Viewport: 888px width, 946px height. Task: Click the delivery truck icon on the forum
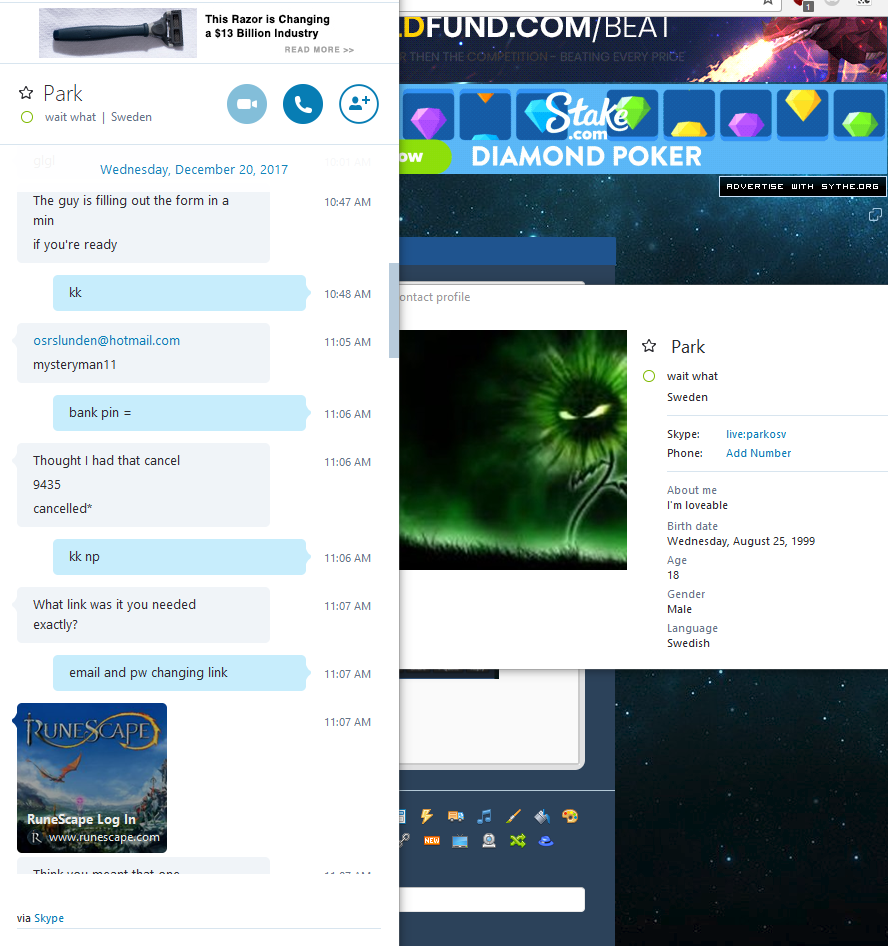click(455, 816)
